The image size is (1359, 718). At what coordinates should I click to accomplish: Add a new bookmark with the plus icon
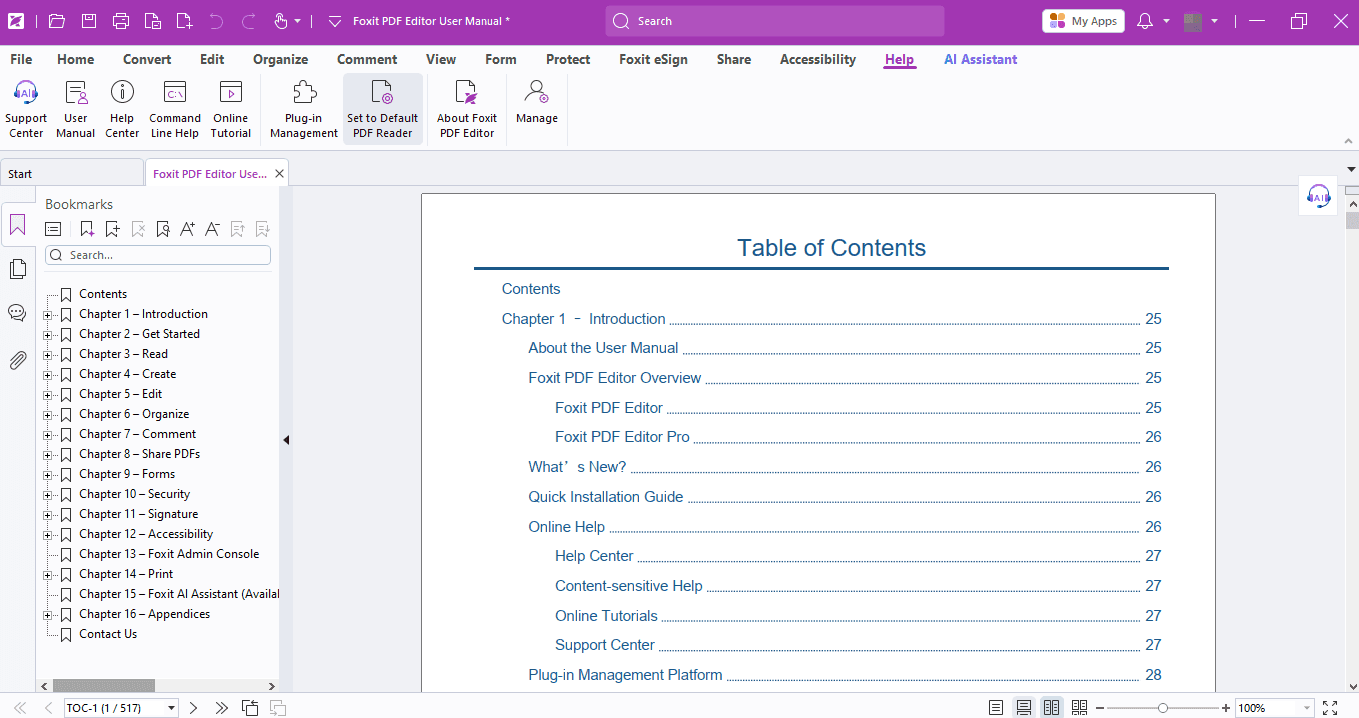click(x=112, y=229)
